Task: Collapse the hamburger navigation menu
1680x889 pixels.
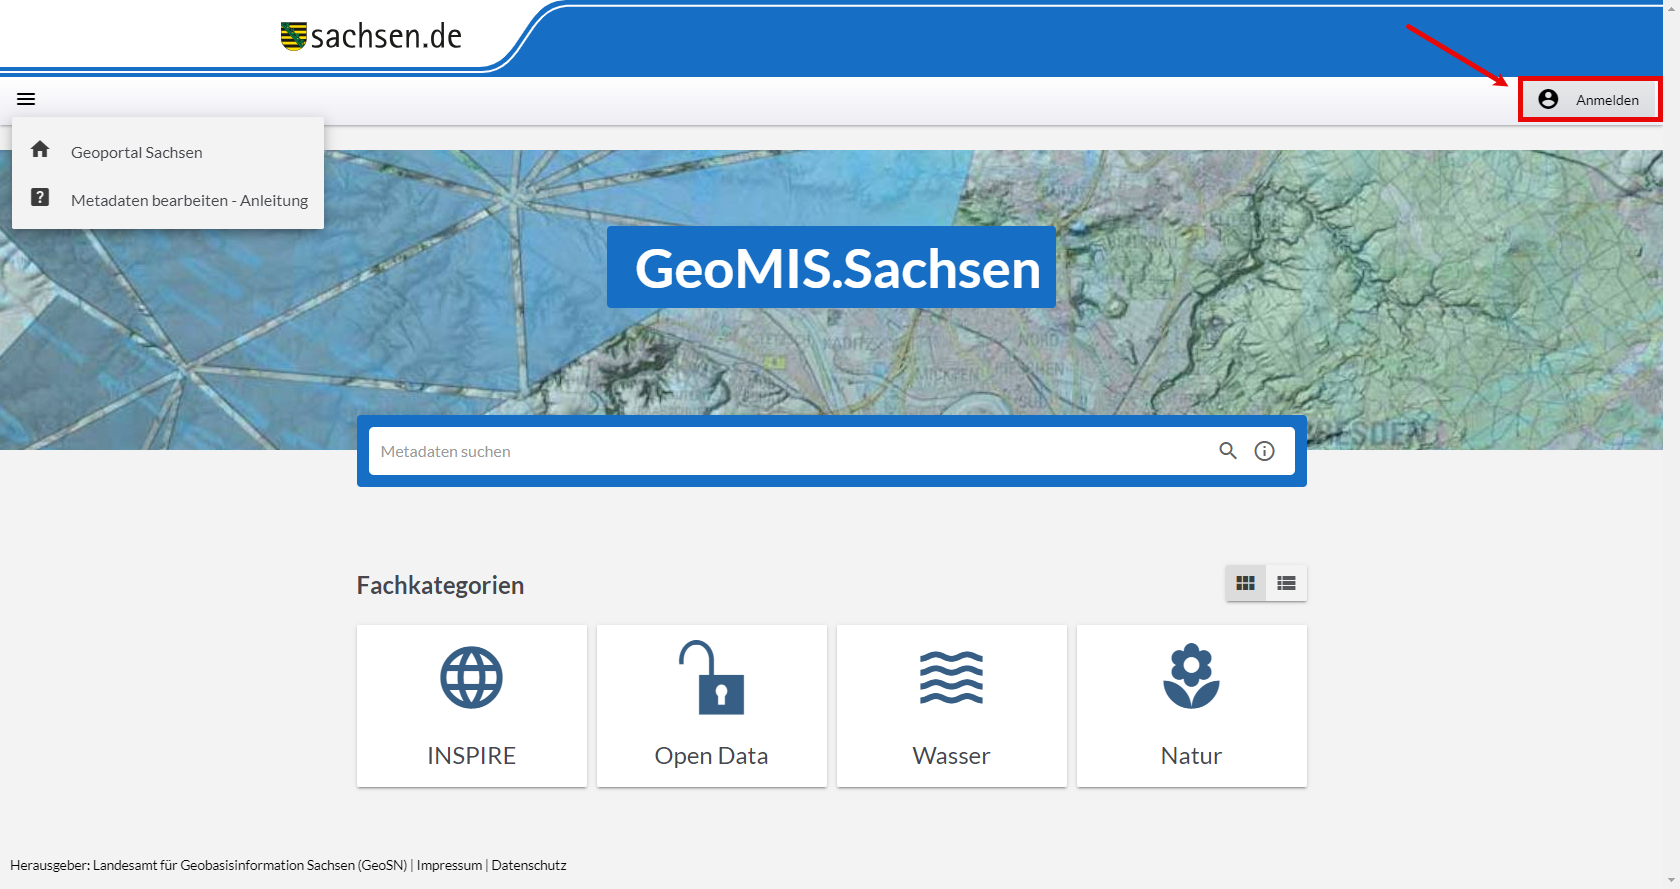Action: 26,99
